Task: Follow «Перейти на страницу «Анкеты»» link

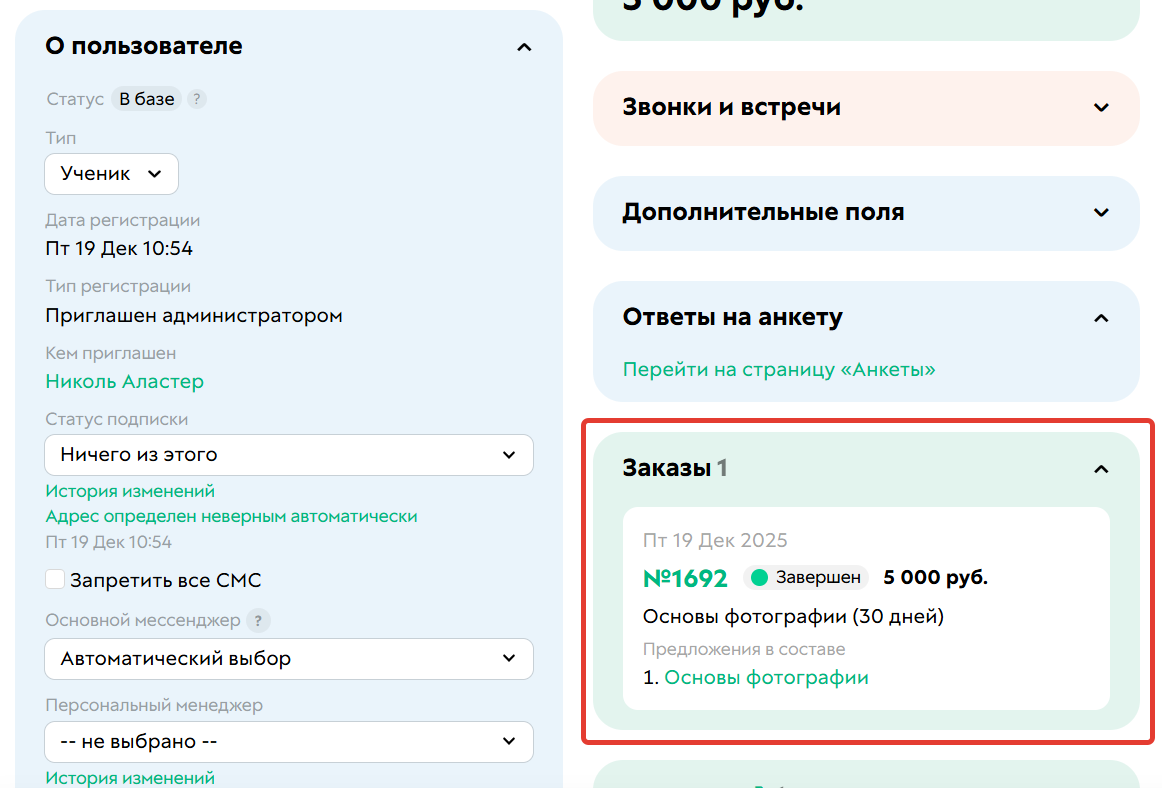Action: pos(779,369)
